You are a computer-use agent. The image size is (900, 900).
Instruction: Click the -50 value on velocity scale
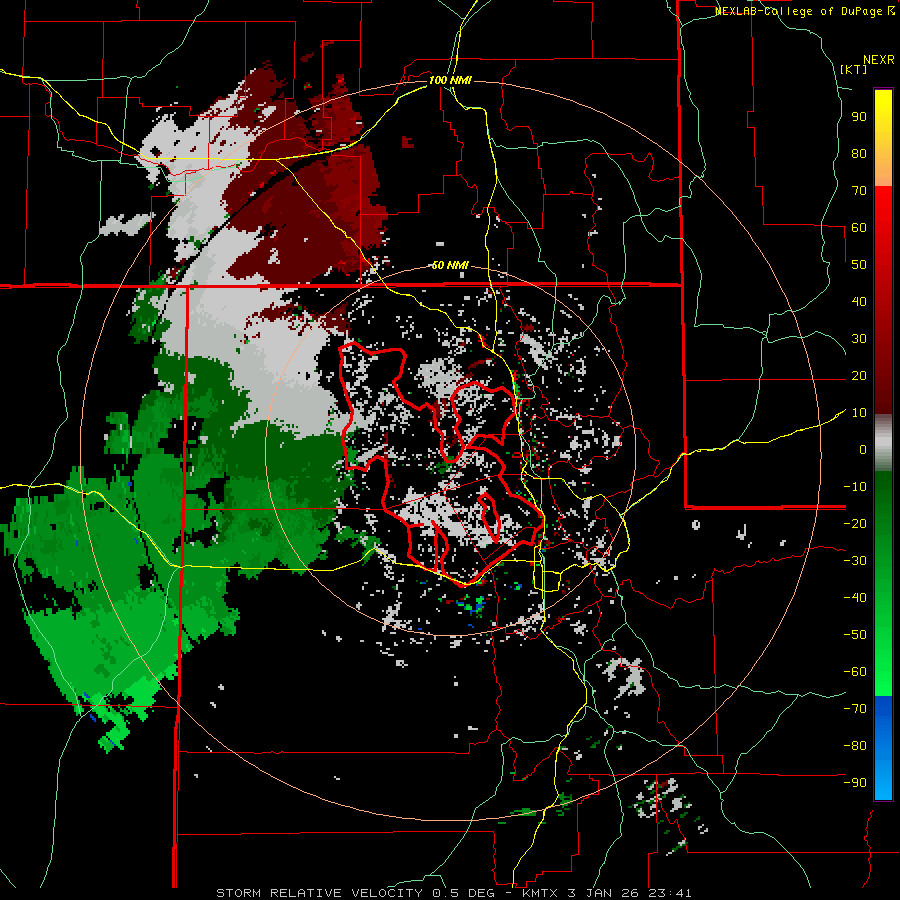855,635
